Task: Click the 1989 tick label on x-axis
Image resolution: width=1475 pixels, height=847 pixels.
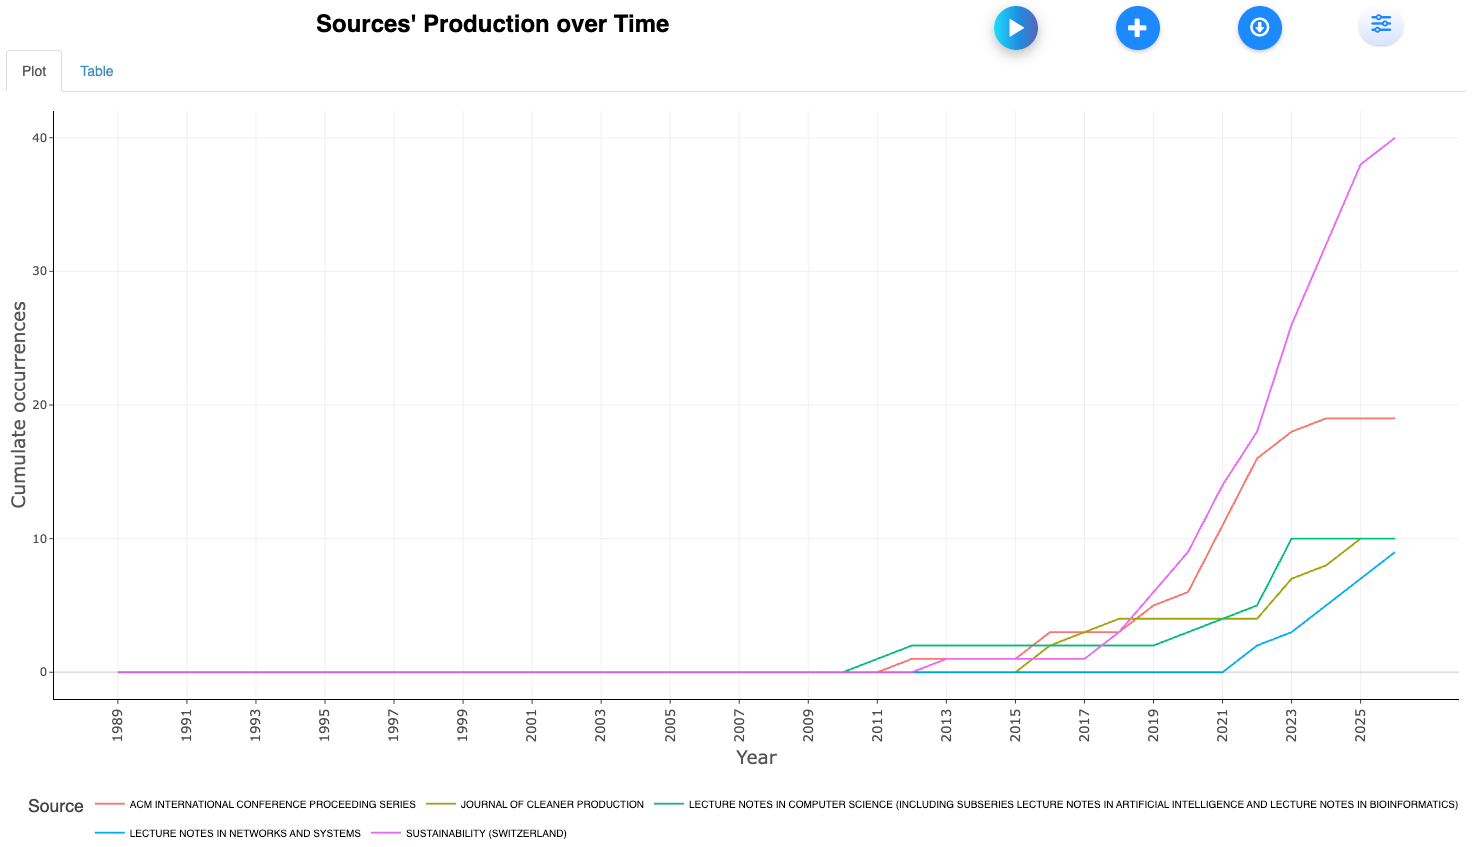Action: pos(118,725)
